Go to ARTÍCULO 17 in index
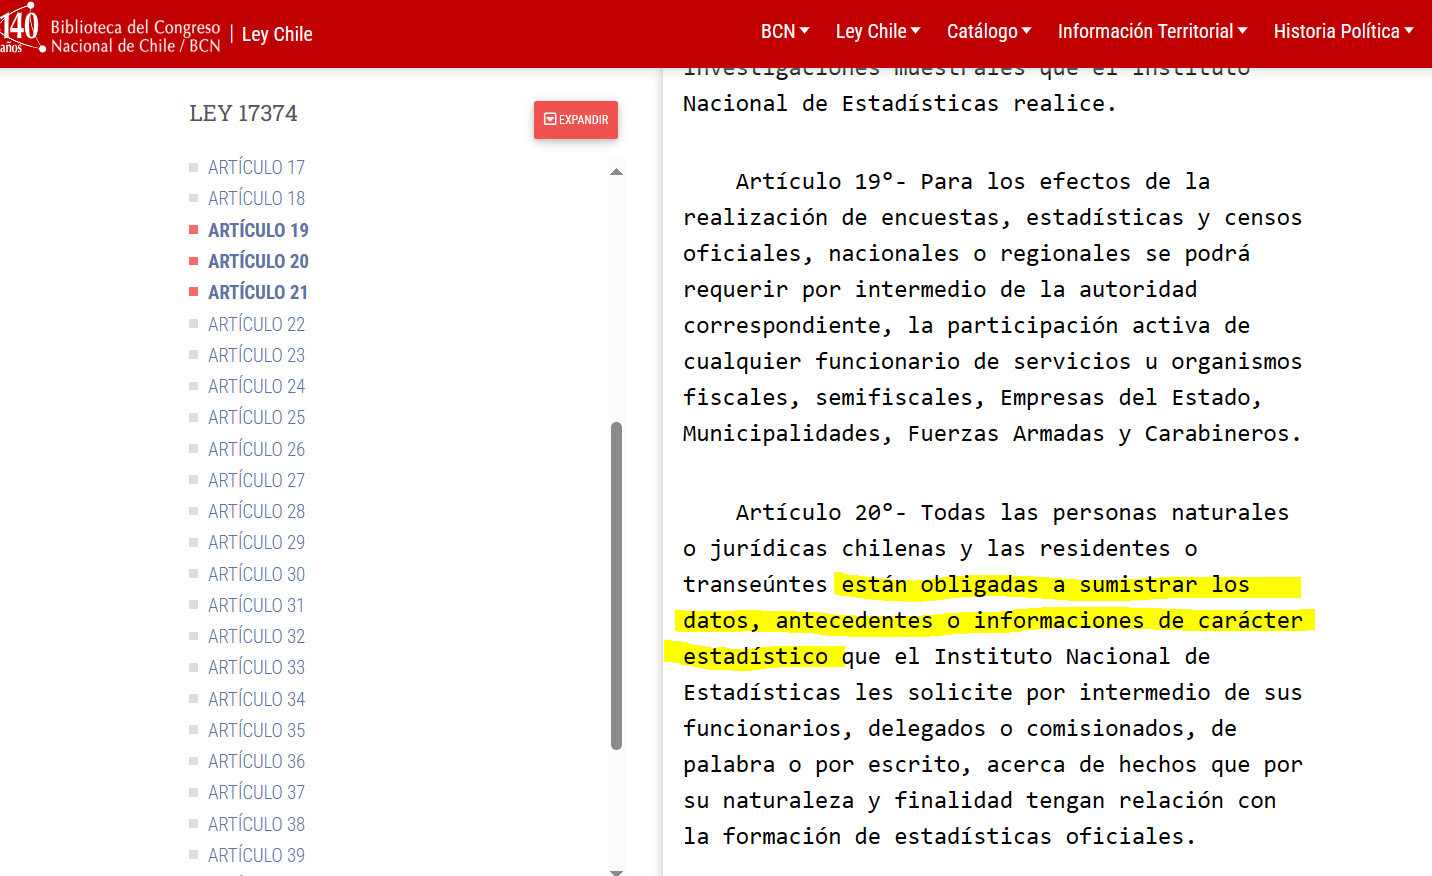1432x876 pixels. click(x=256, y=167)
